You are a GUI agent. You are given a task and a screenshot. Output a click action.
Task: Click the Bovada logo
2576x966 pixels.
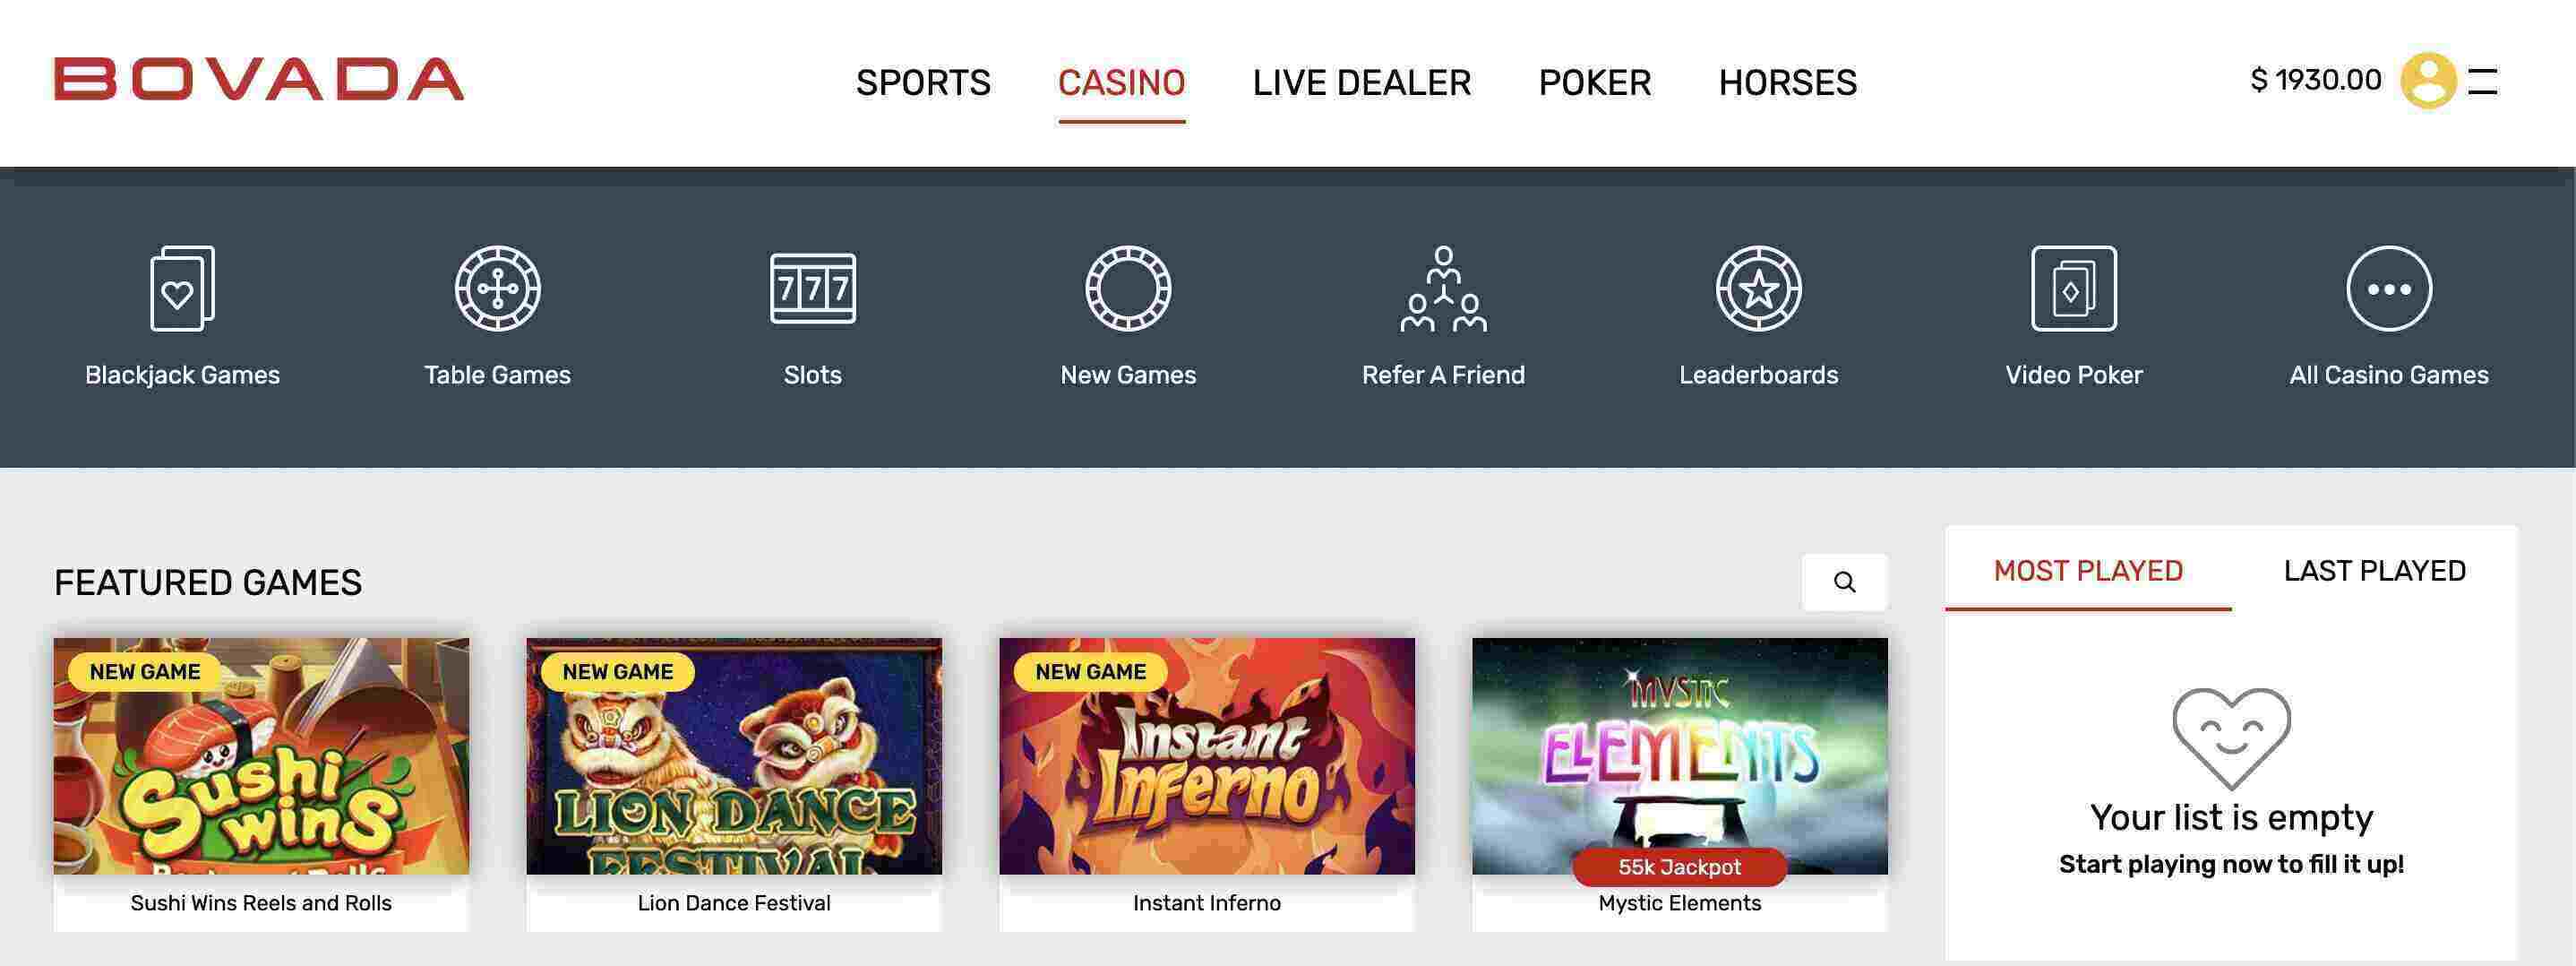259,80
